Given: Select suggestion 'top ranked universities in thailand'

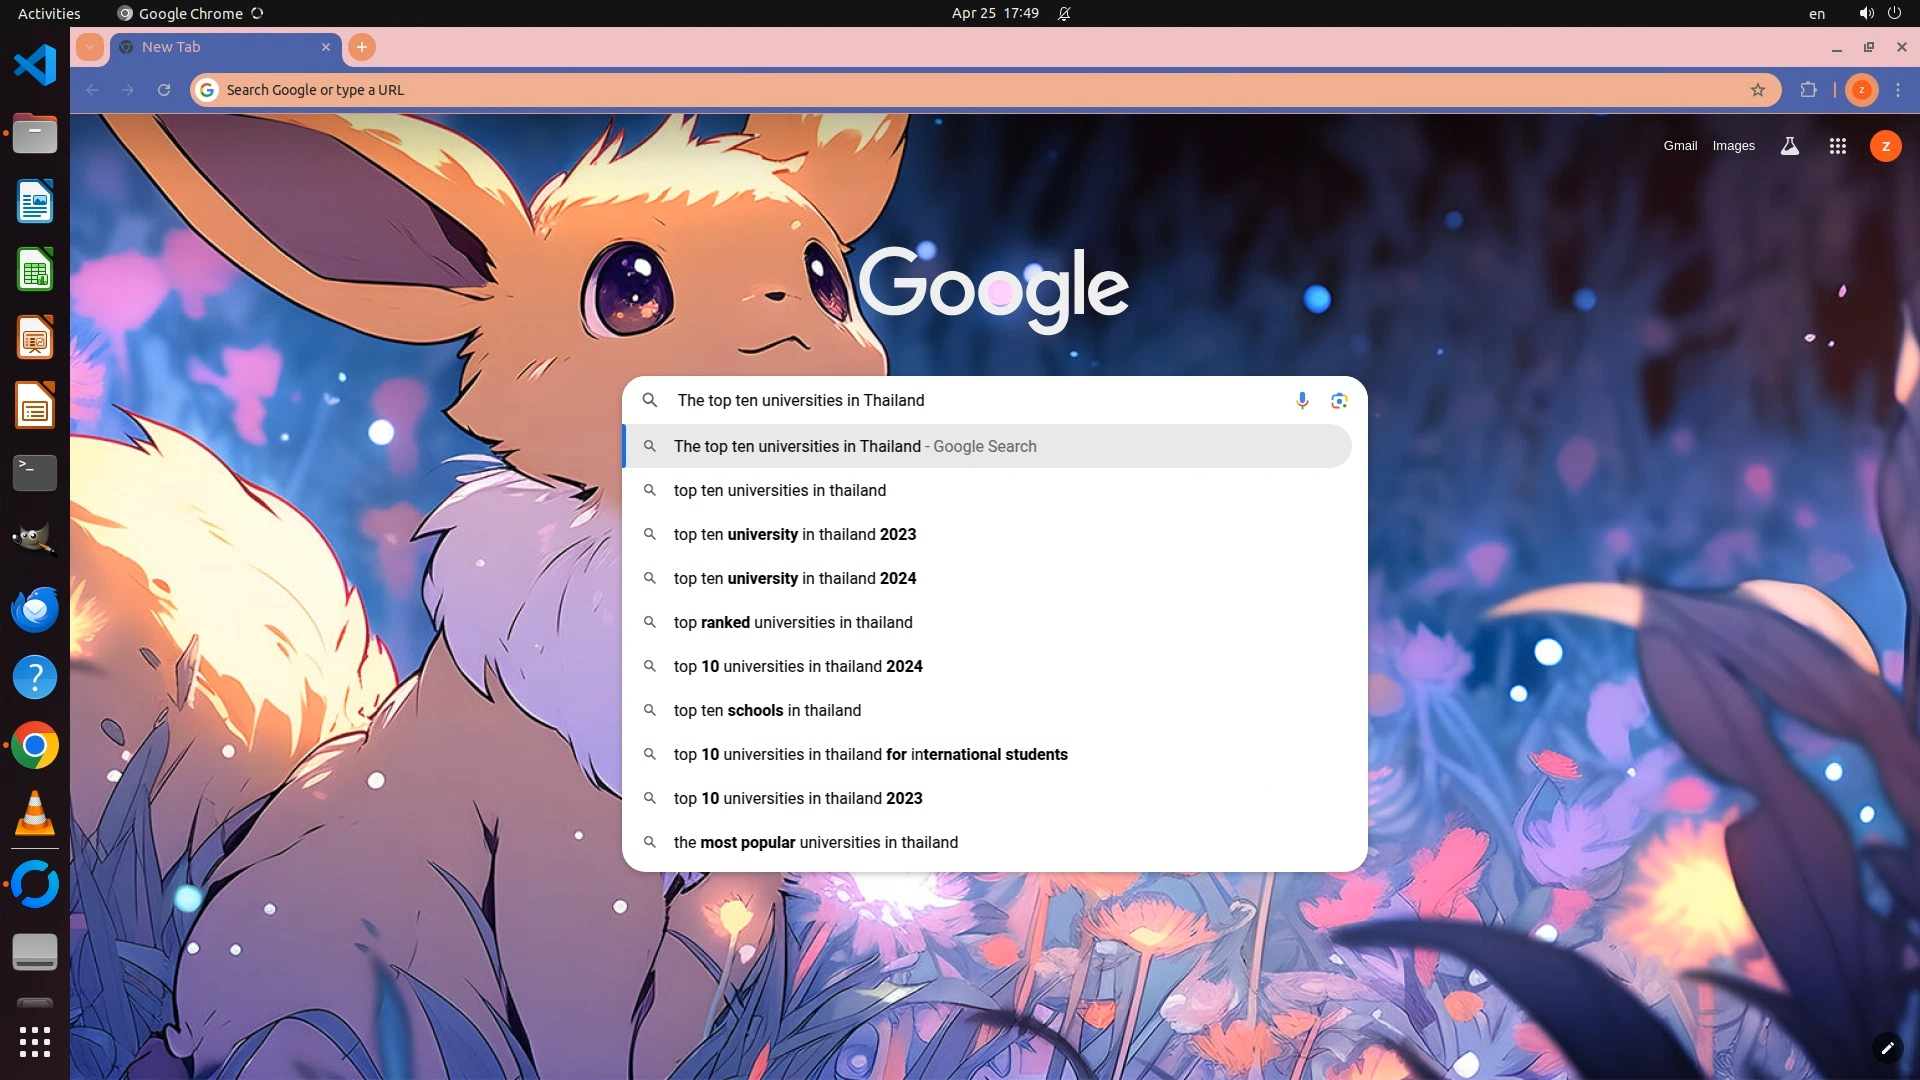Looking at the screenshot, I should pyautogui.click(x=792, y=622).
